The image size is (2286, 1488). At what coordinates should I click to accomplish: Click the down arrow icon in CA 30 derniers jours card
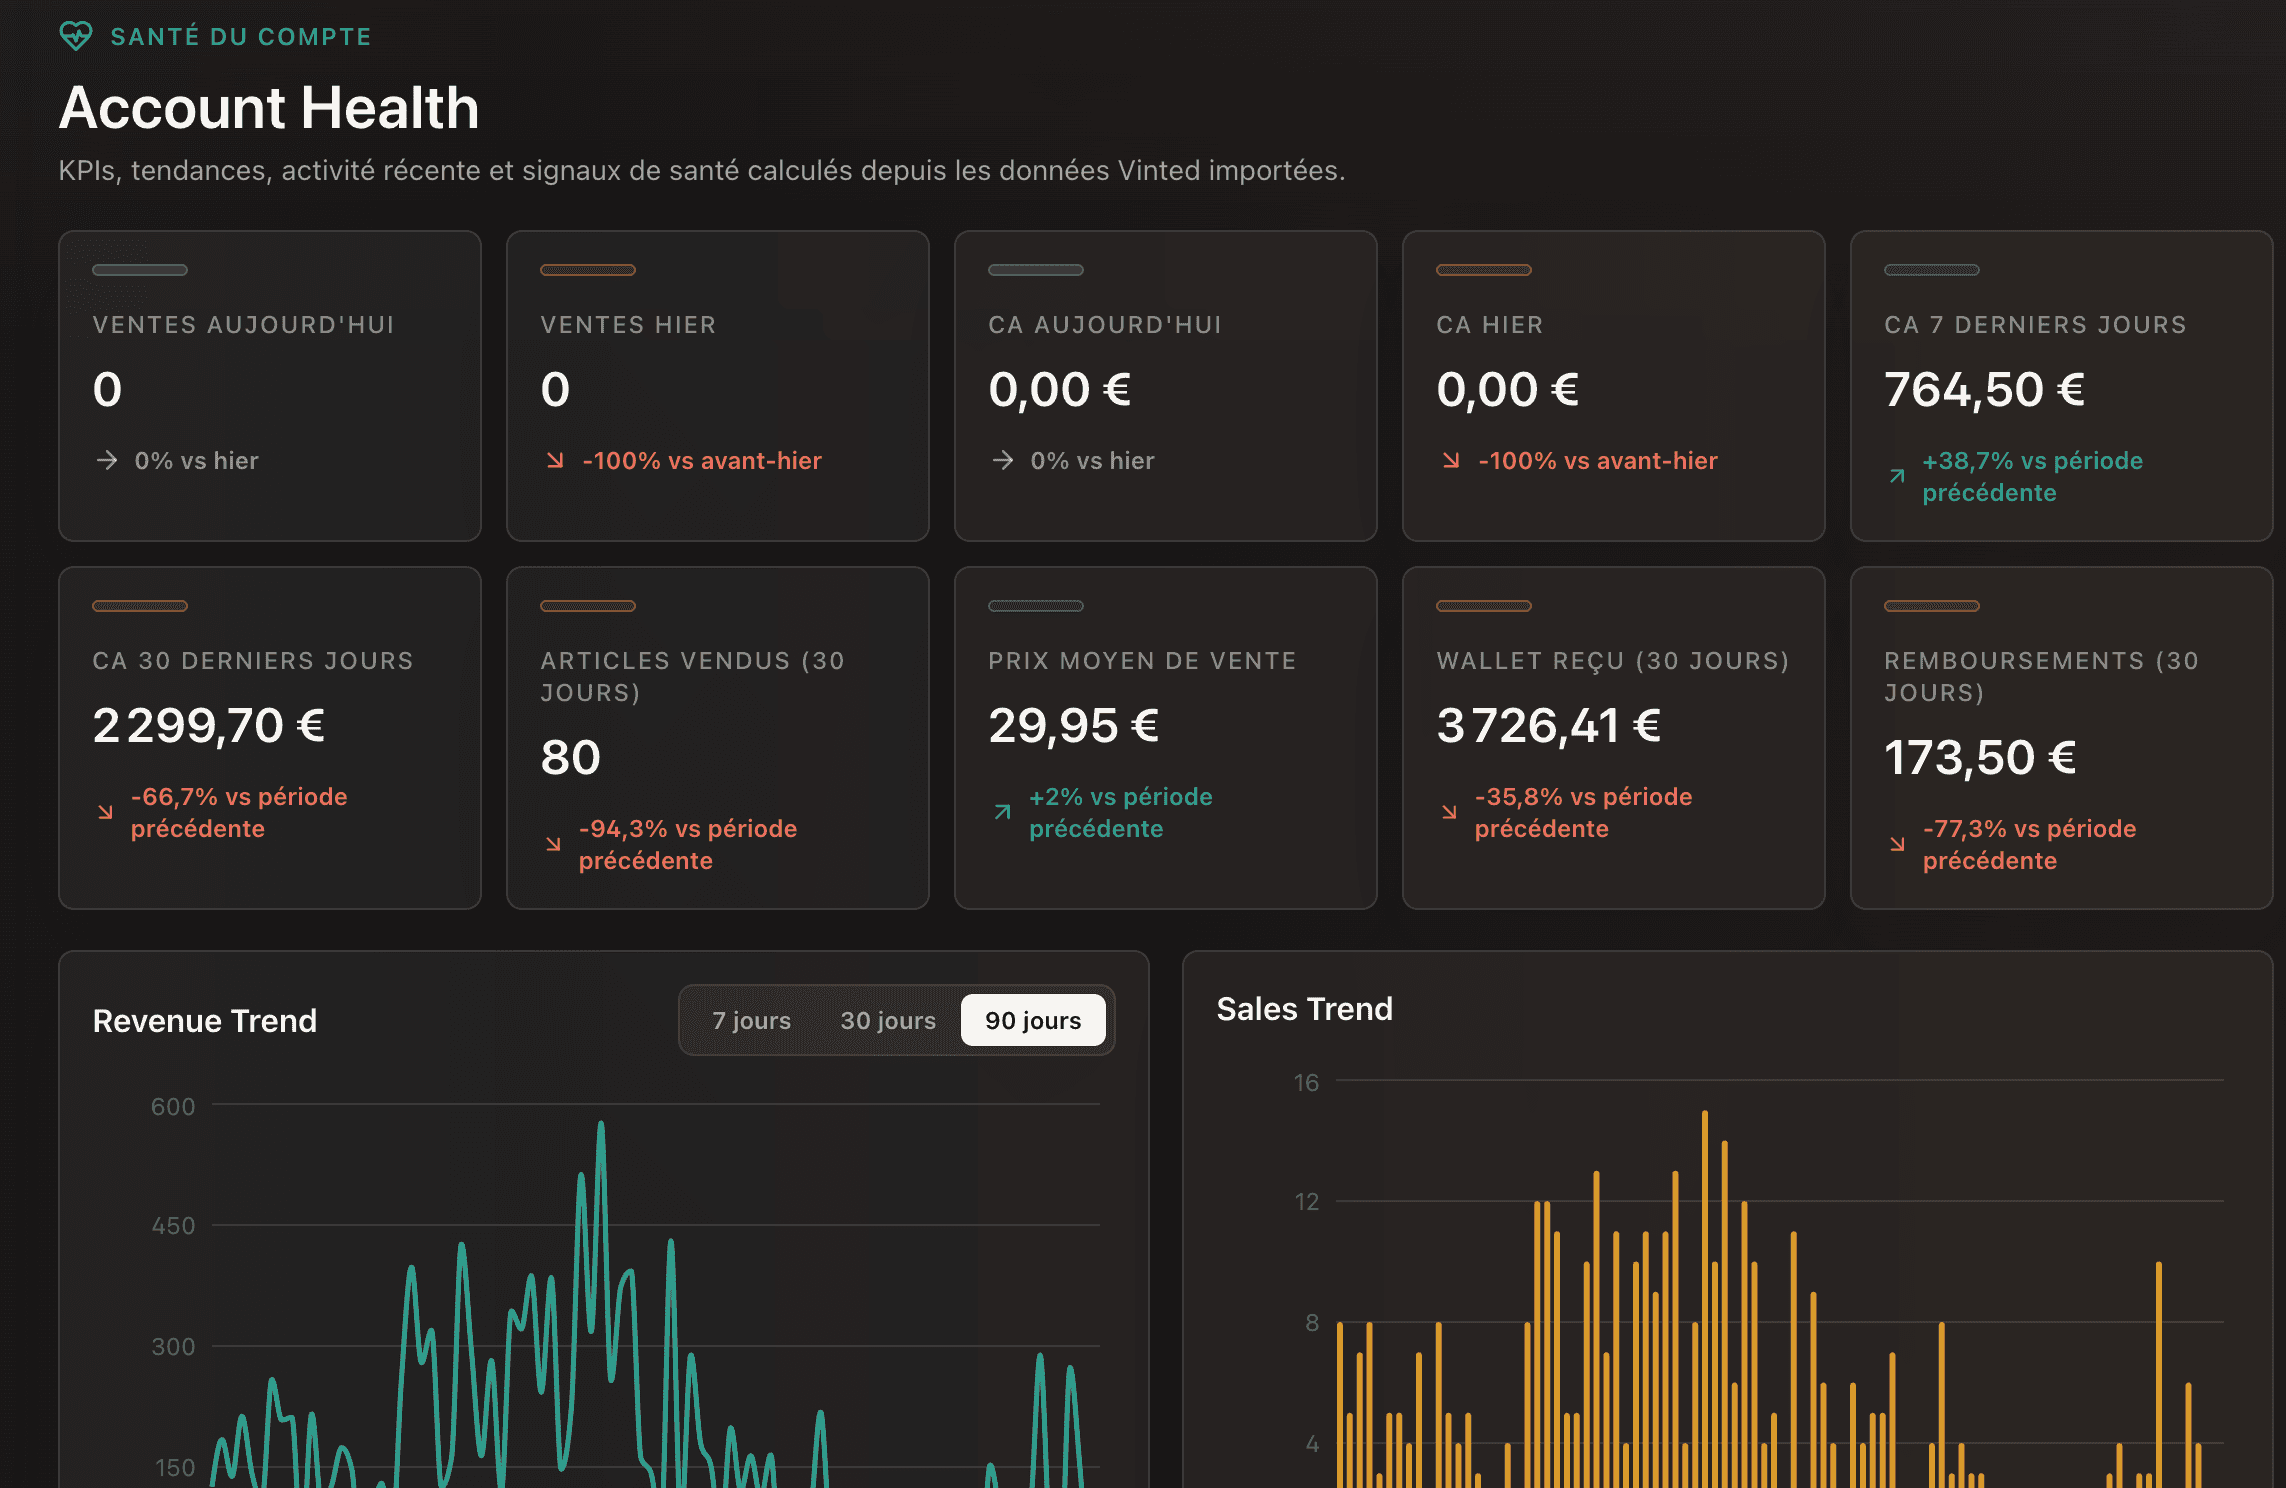[105, 812]
